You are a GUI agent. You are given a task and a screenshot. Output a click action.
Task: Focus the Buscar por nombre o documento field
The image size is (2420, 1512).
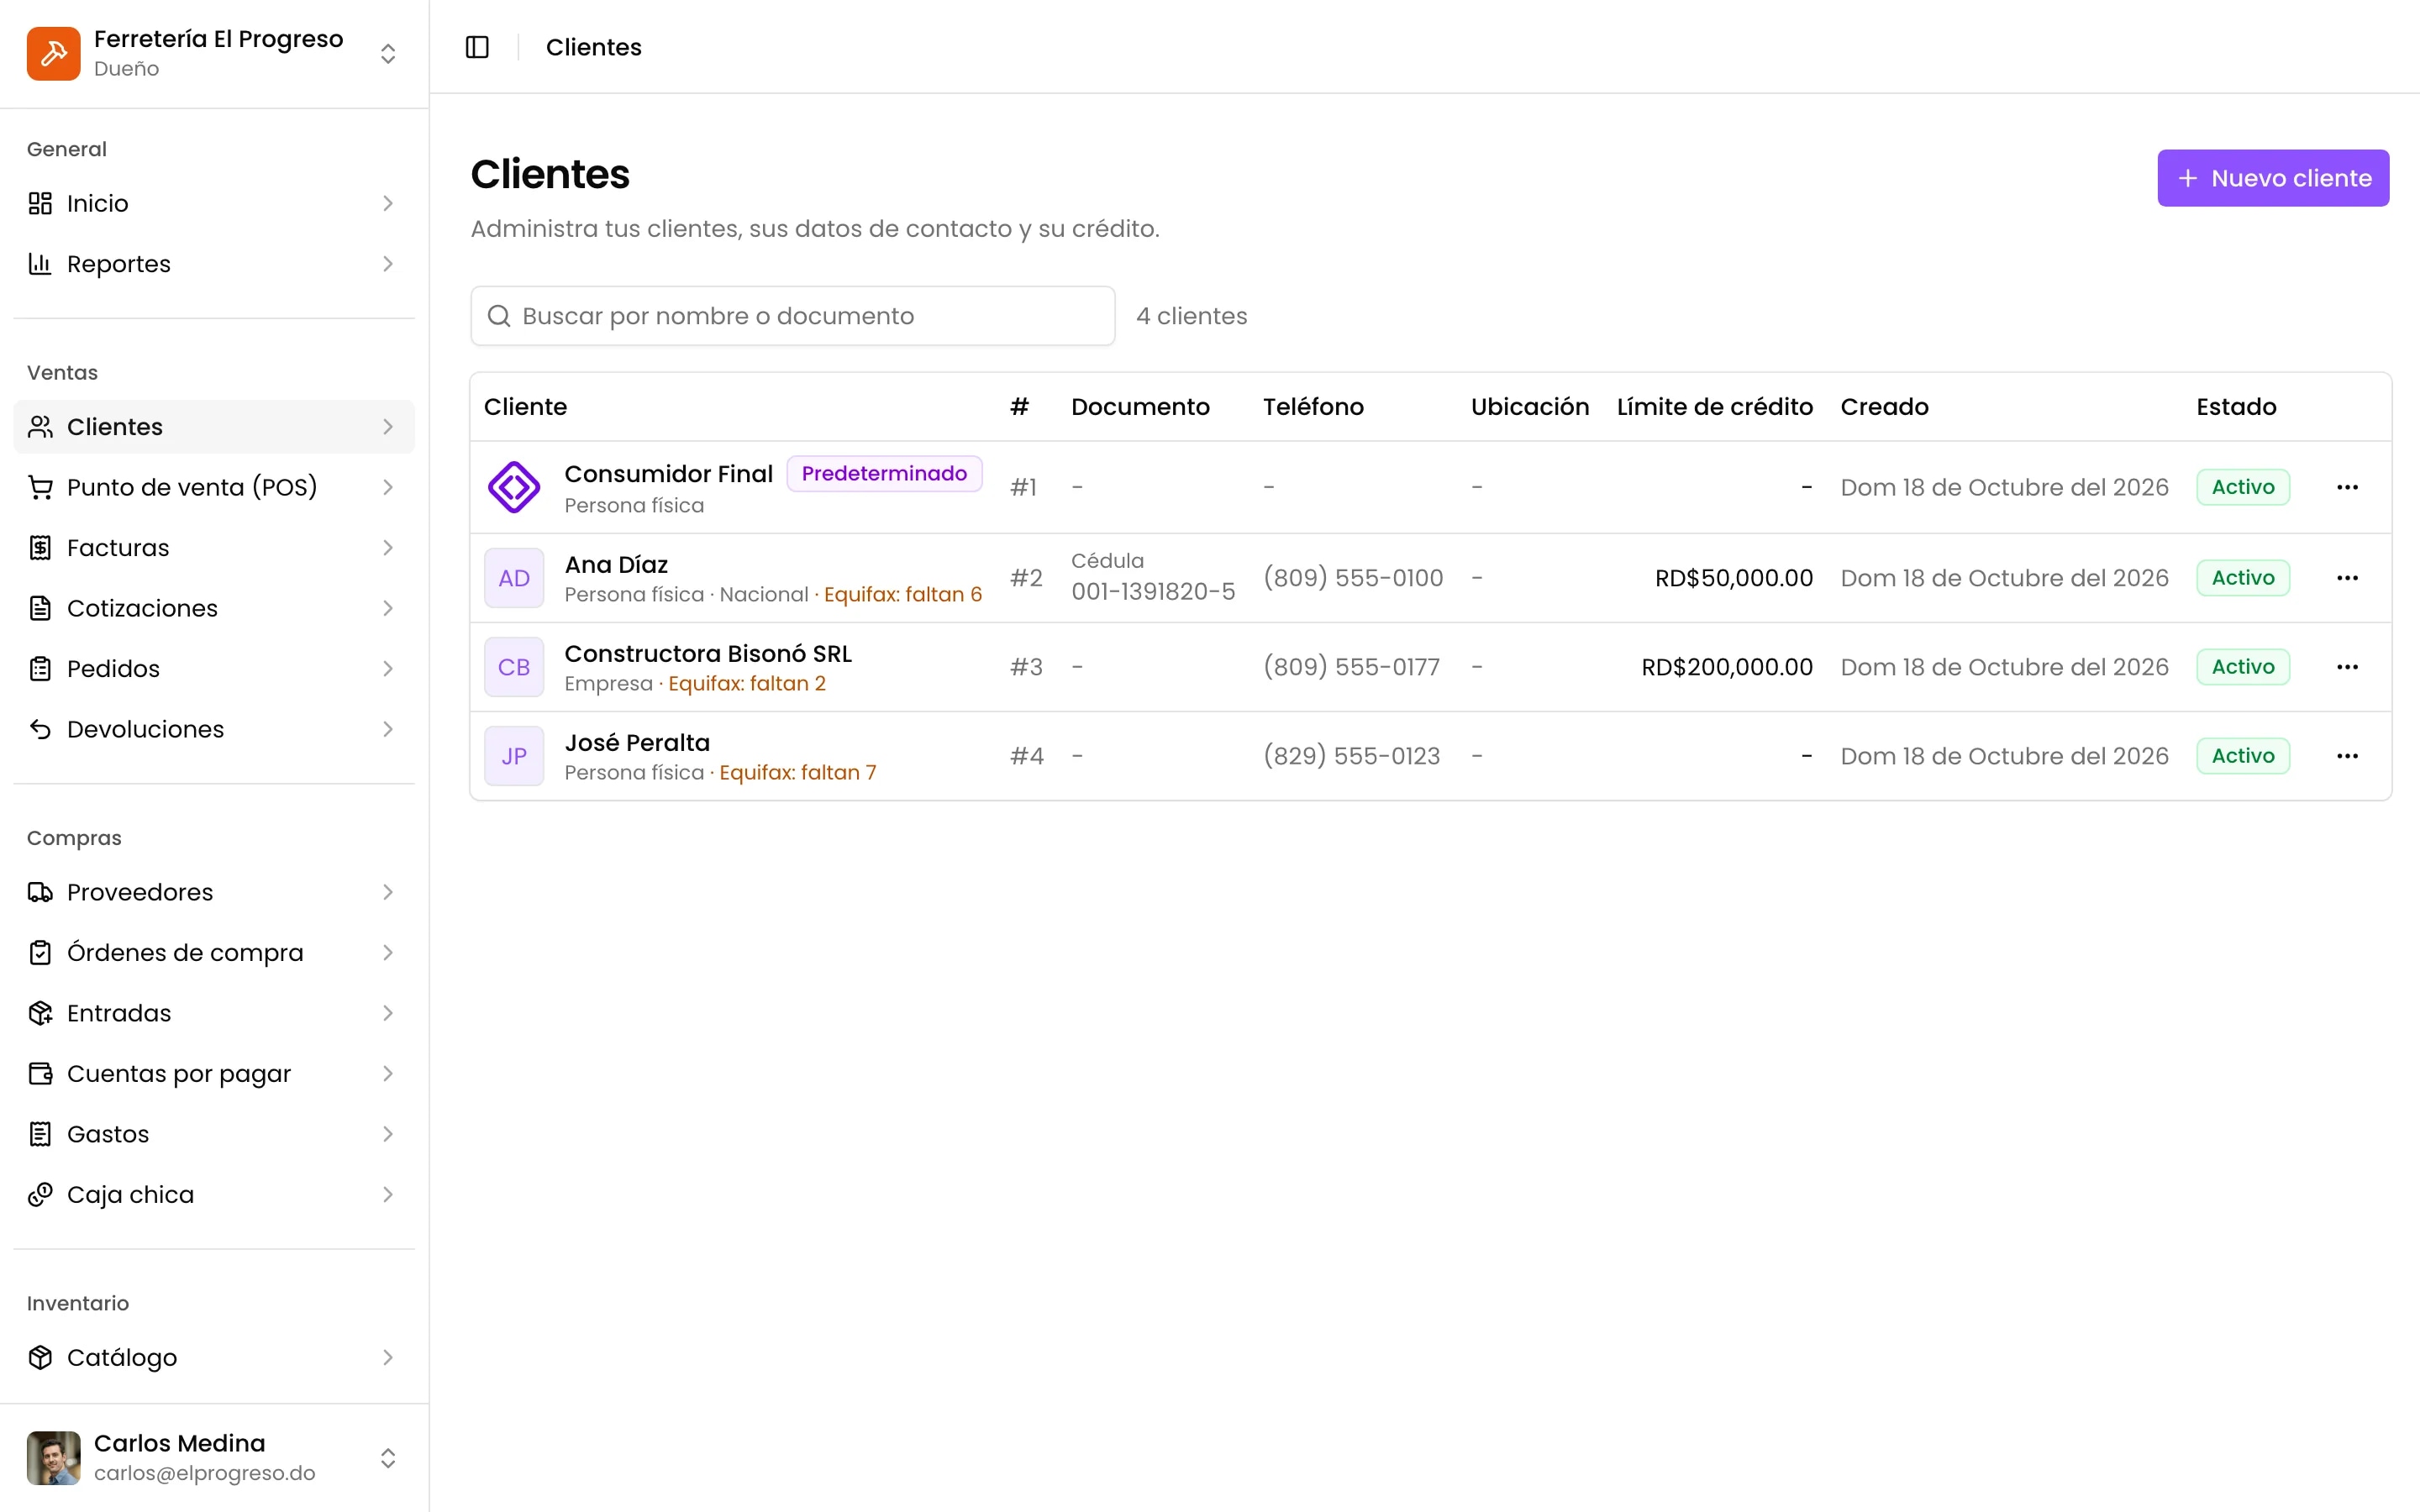792,316
